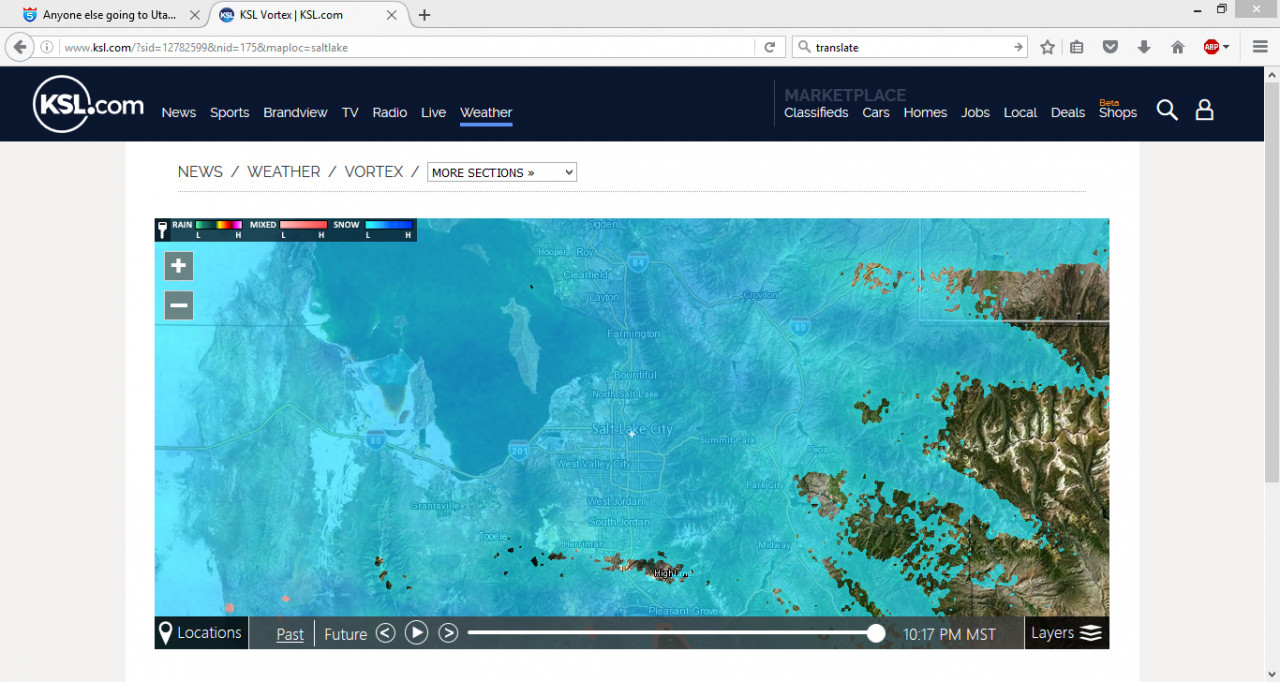Step radar forward one frame
Screen dimensions: 1280x682
point(449,633)
